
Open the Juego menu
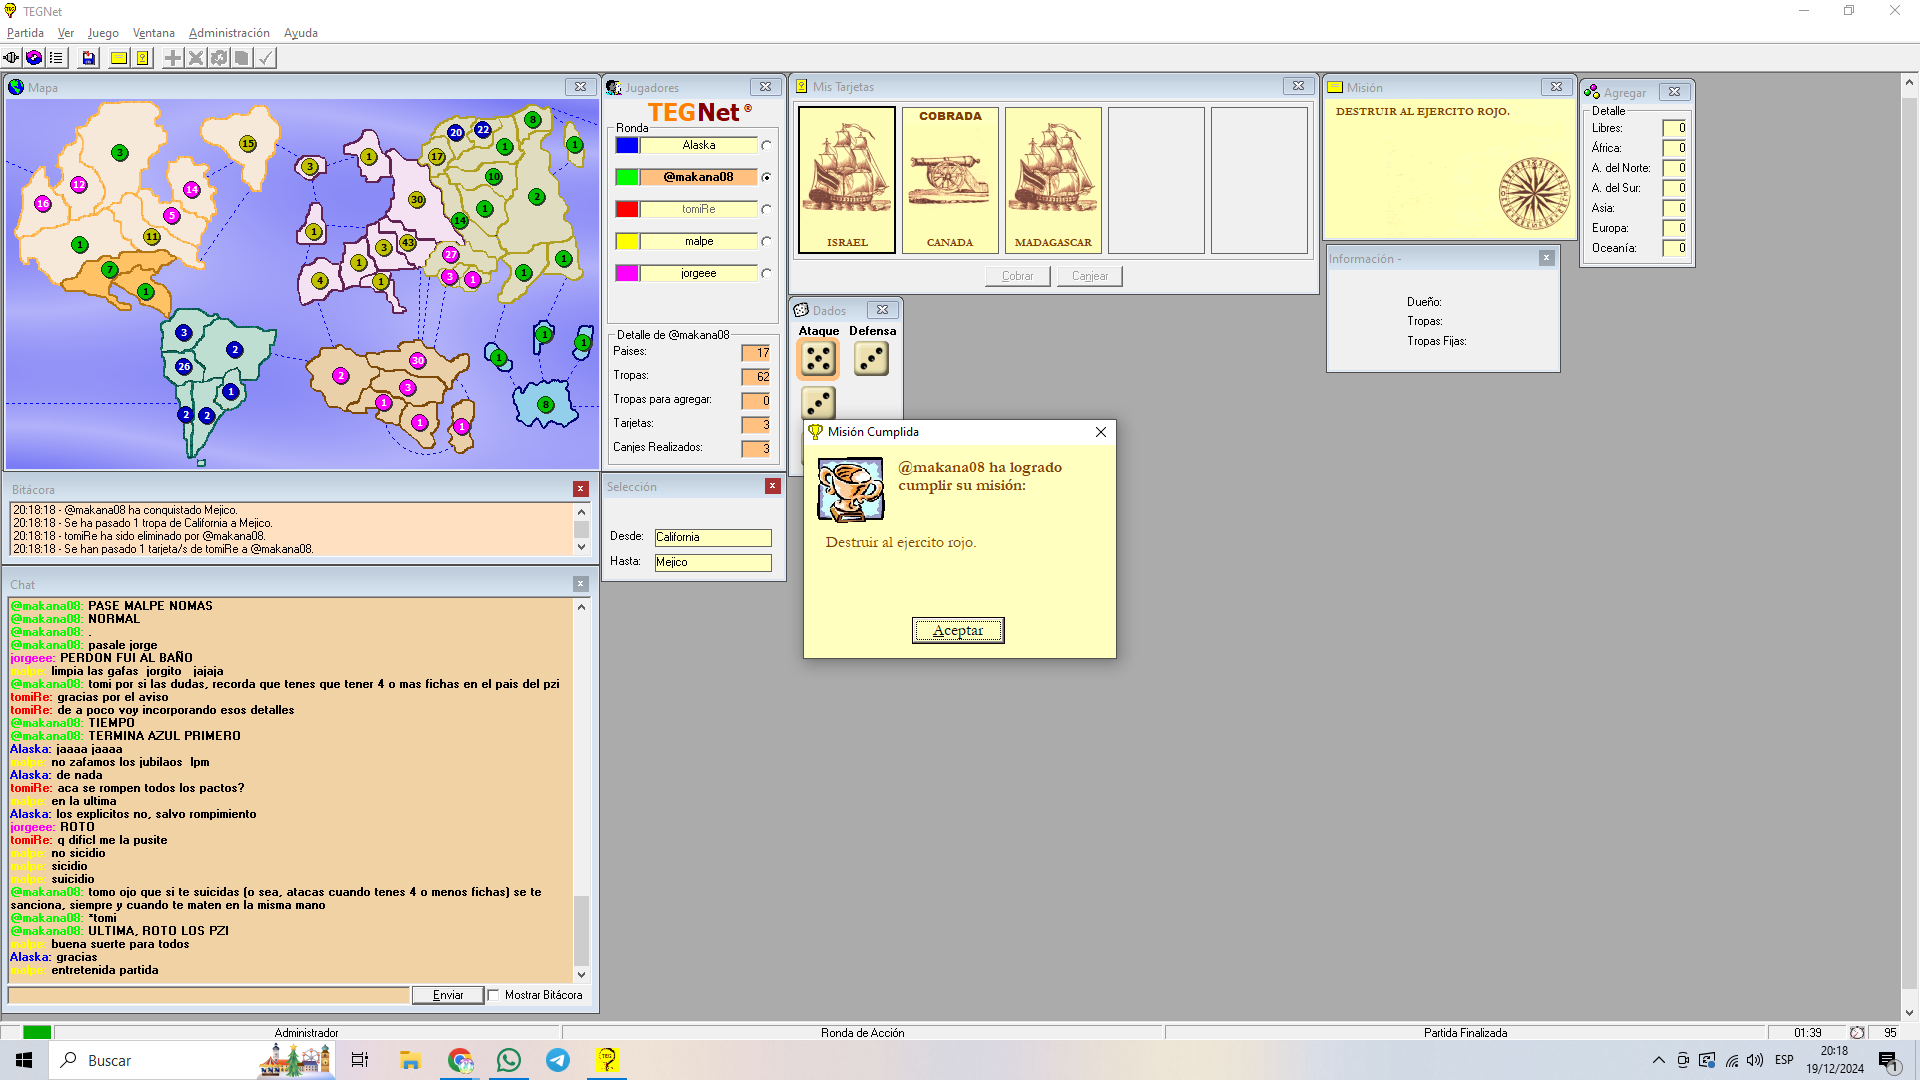click(103, 33)
